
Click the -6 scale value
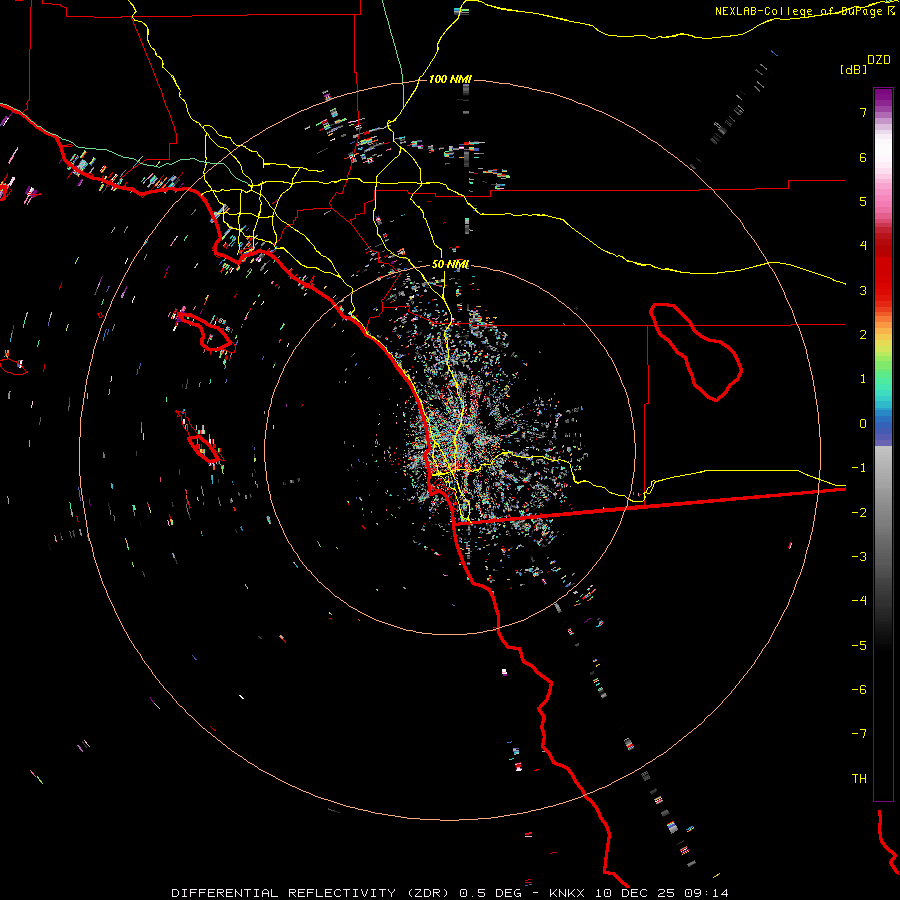click(859, 690)
